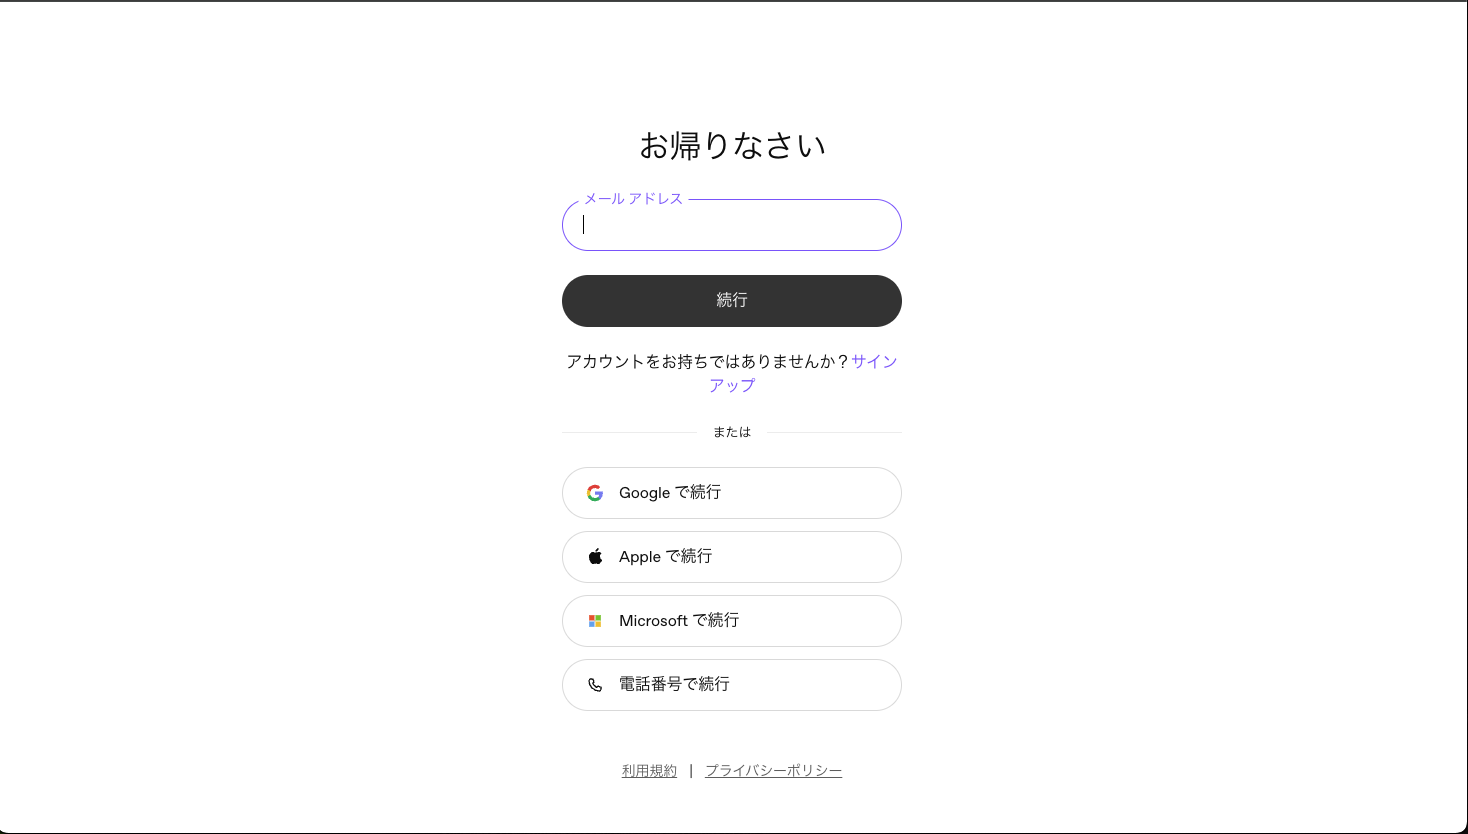This screenshot has height=834, width=1468.
Task: Select Microsoft で続行
Action: (x=731, y=620)
